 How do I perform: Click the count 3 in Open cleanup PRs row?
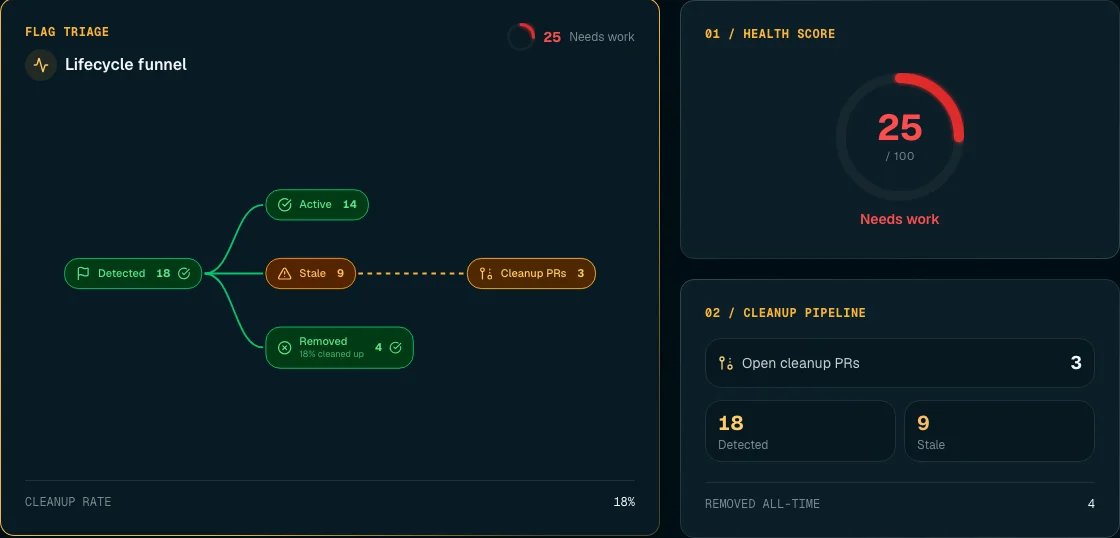1076,363
